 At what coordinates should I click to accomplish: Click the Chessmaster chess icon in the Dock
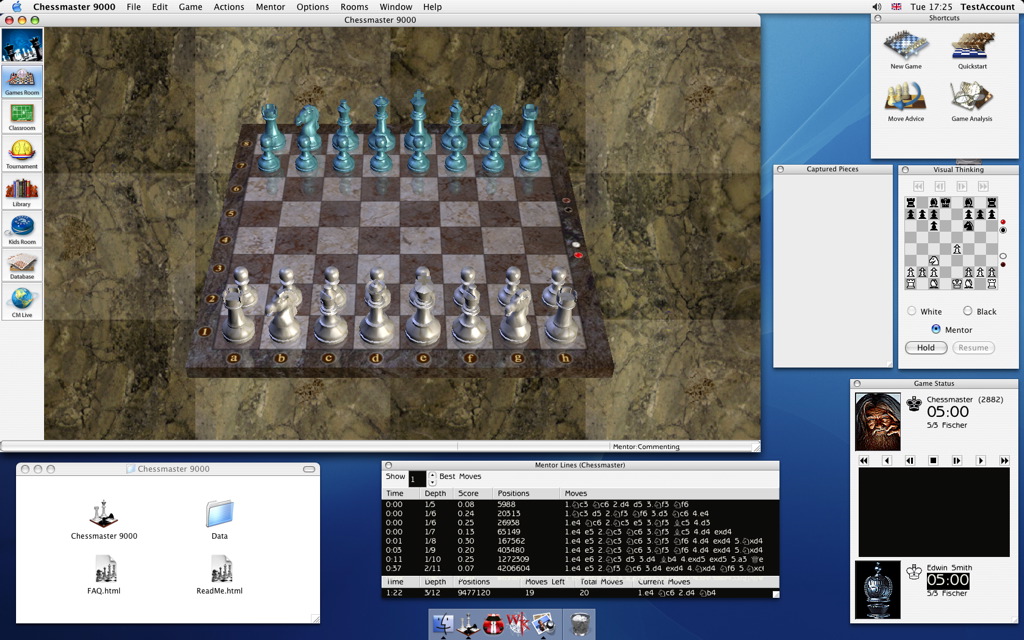pyautogui.click(x=468, y=624)
